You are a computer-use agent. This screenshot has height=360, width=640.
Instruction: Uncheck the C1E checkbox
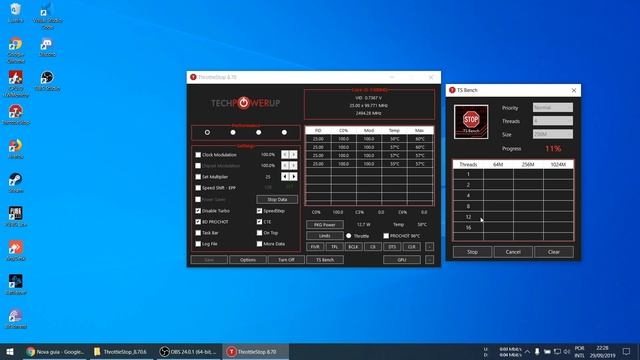259,222
